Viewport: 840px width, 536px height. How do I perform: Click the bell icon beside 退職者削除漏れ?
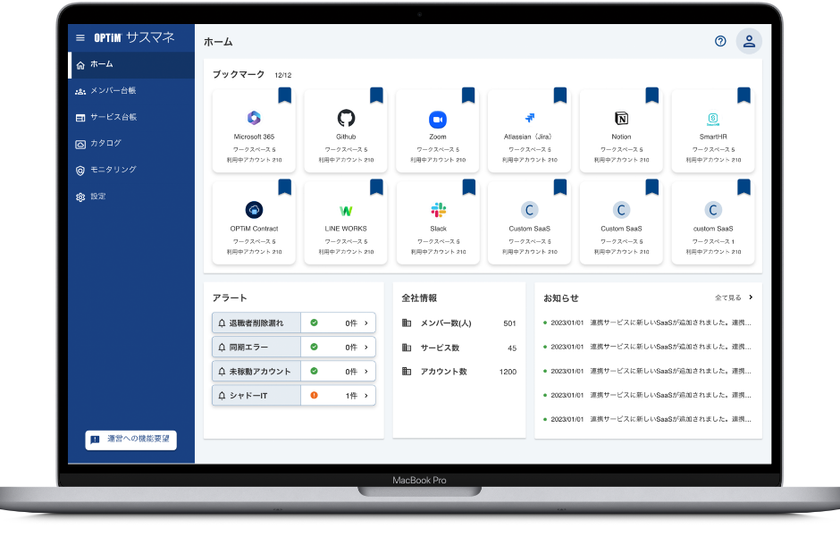pos(222,323)
